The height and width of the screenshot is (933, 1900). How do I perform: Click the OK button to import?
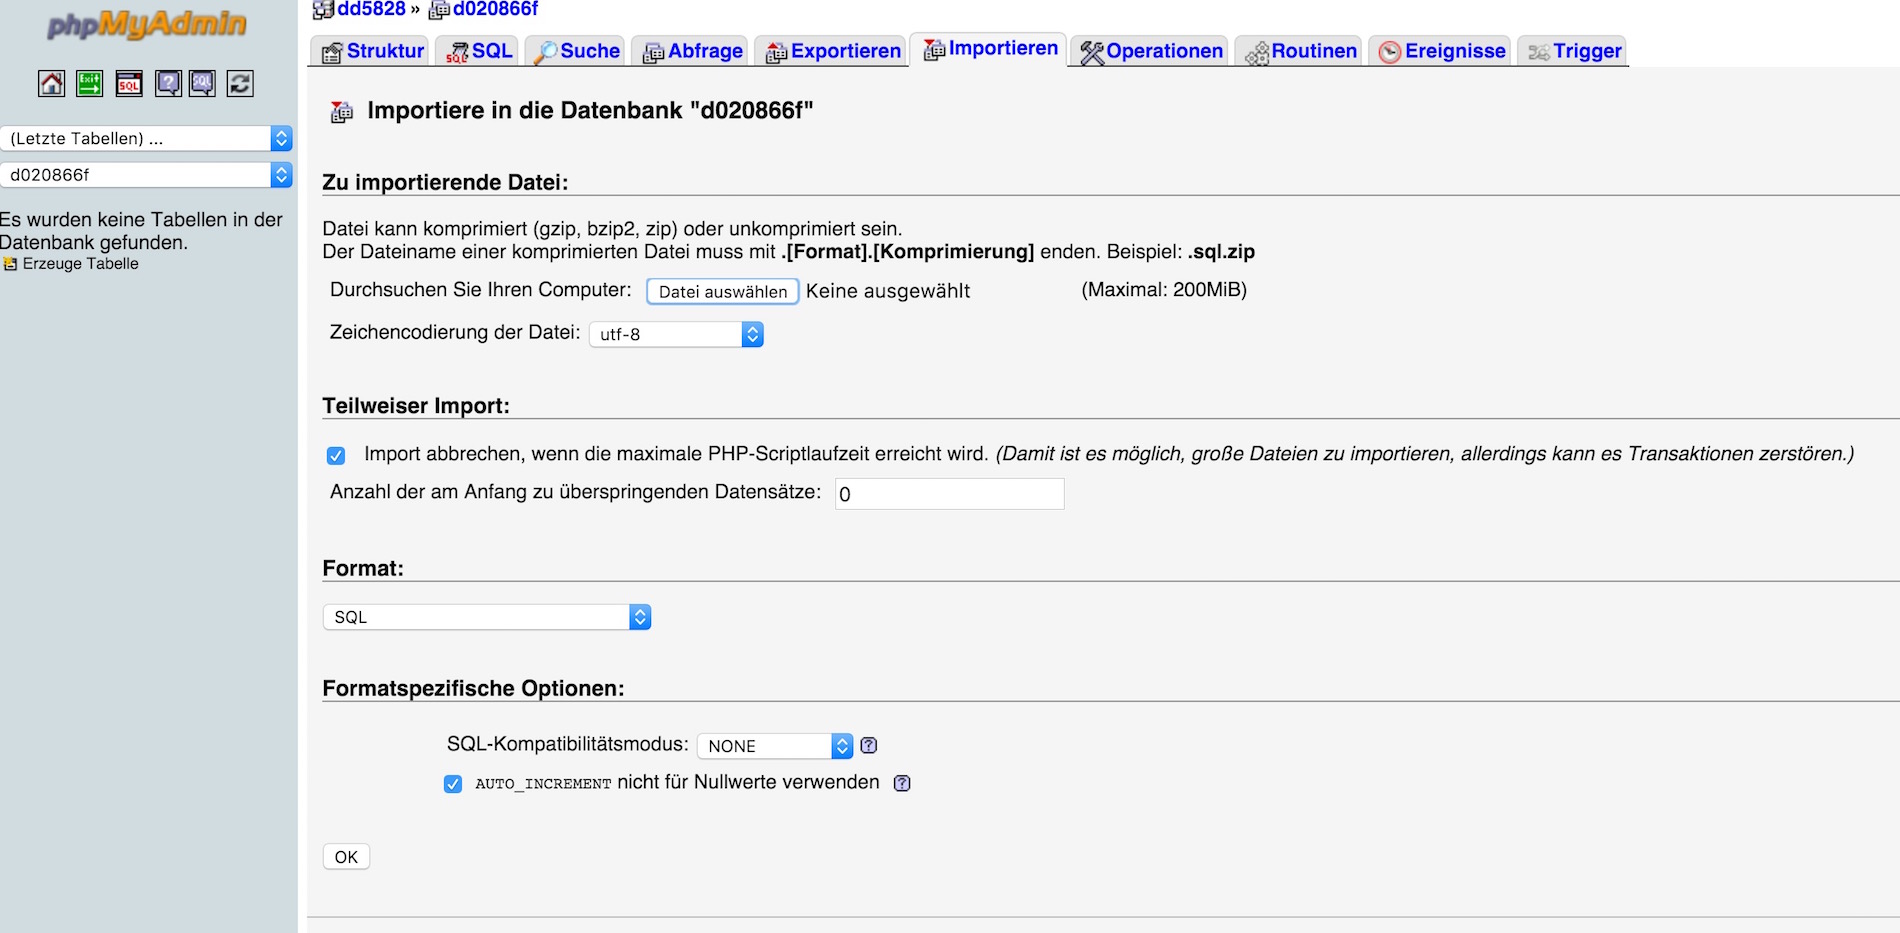tap(345, 856)
